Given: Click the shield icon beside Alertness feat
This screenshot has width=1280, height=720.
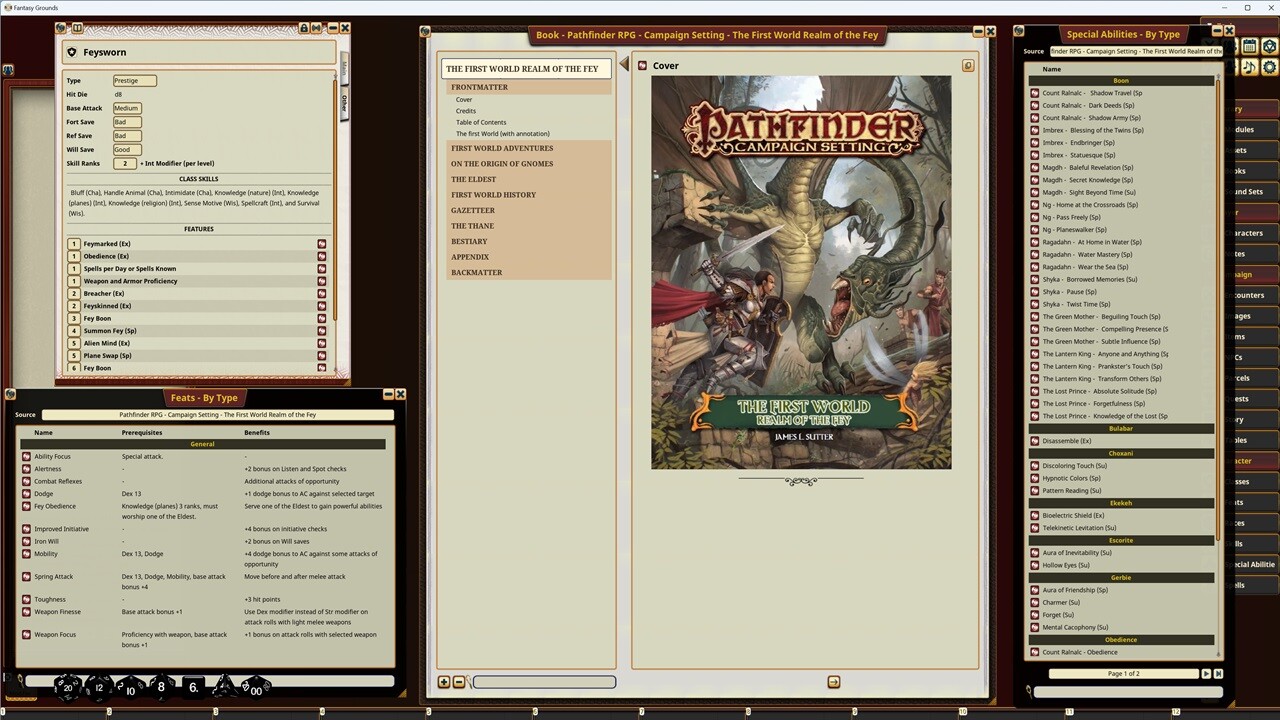Looking at the screenshot, I should pyautogui.click(x=26, y=469).
